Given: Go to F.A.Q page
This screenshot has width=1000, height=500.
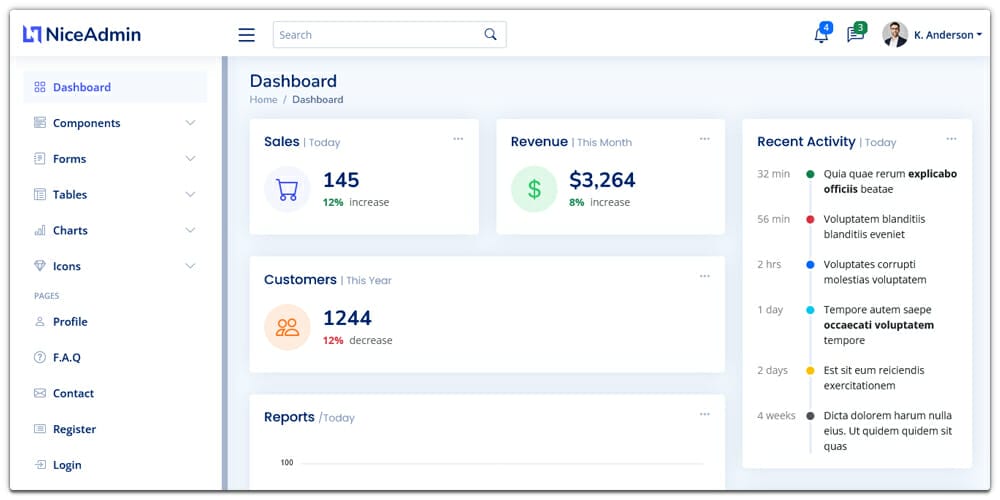Looking at the screenshot, I should pyautogui.click(x=66, y=357).
